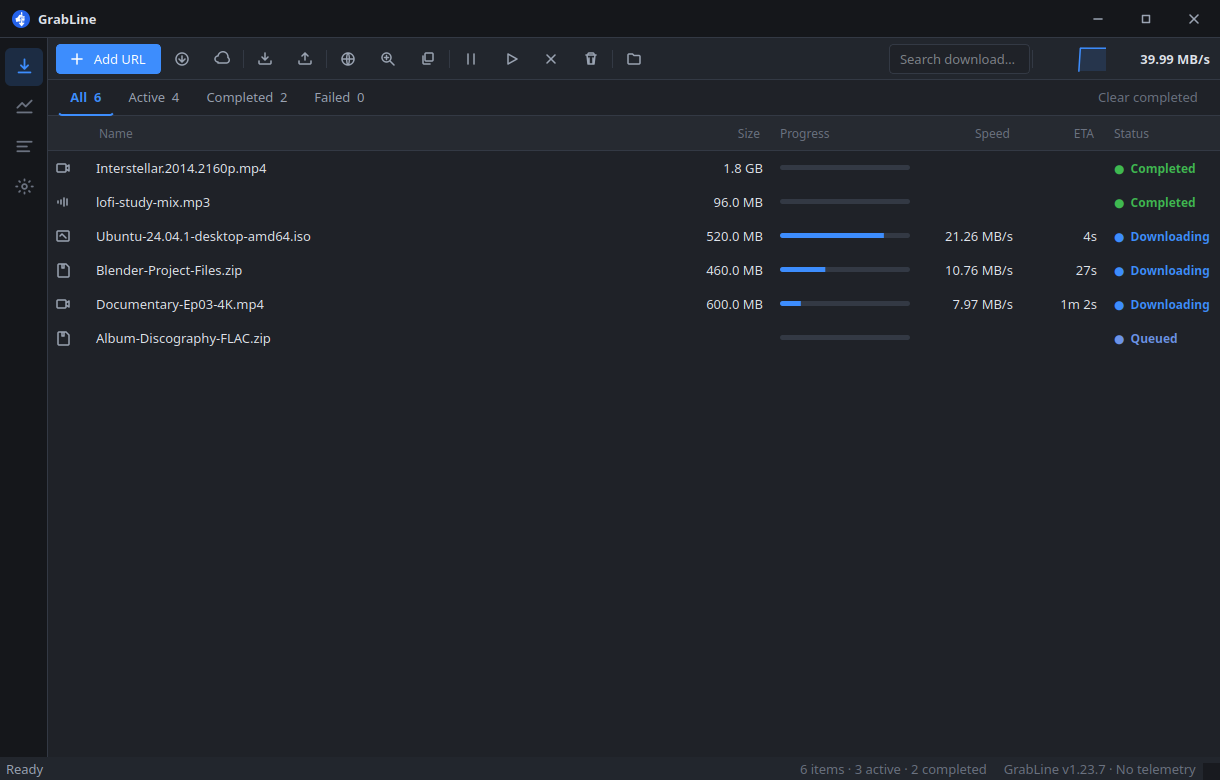Select Blender-Project-Files.zip file name
This screenshot has height=780, width=1220.
[x=169, y=271]
